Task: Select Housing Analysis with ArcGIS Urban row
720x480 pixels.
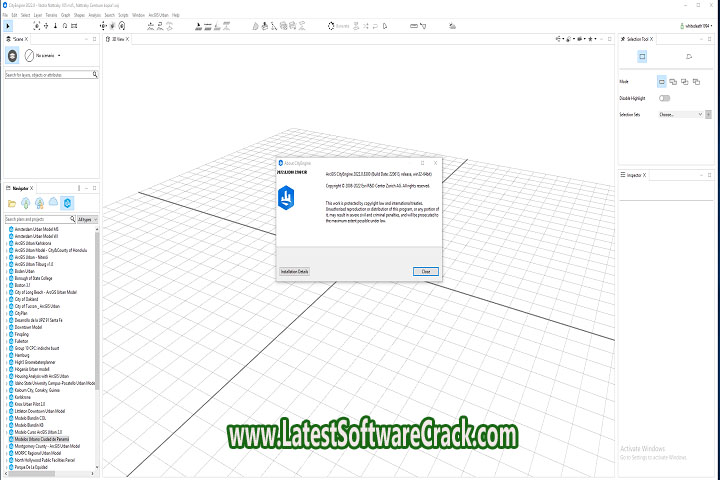Action: tap(41, 376)
